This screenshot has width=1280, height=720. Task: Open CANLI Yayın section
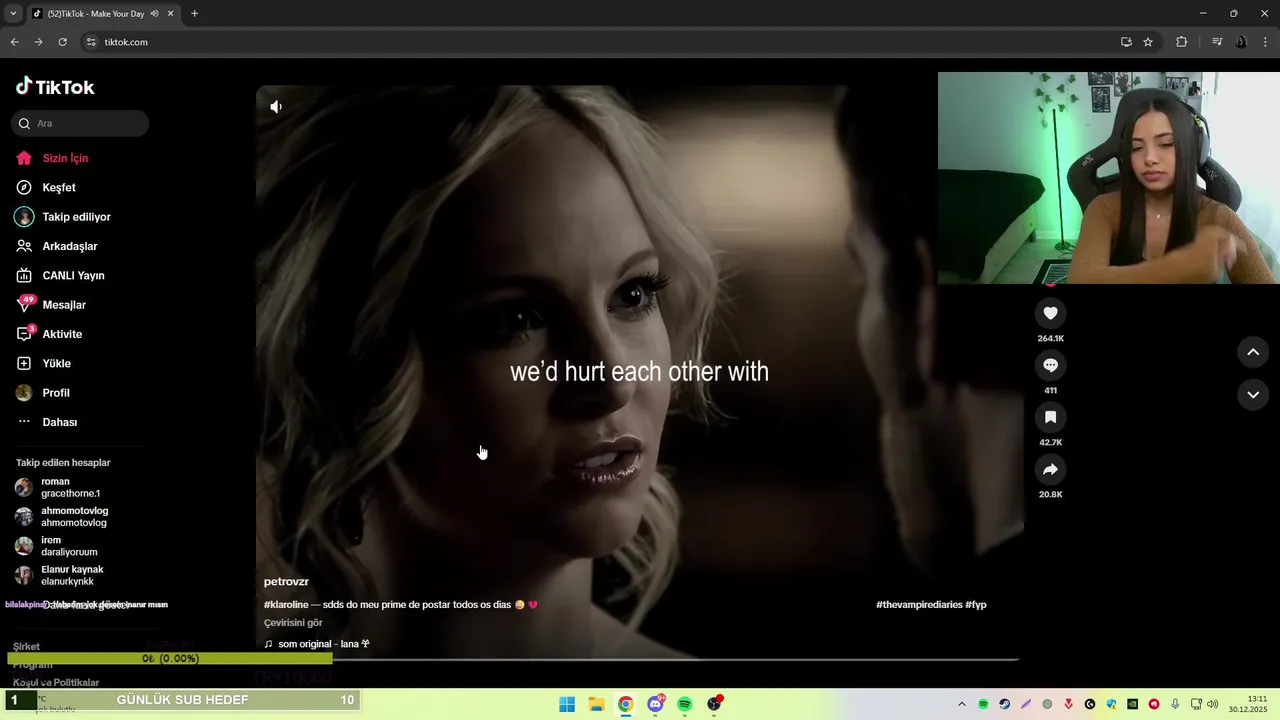coord(60,275)
